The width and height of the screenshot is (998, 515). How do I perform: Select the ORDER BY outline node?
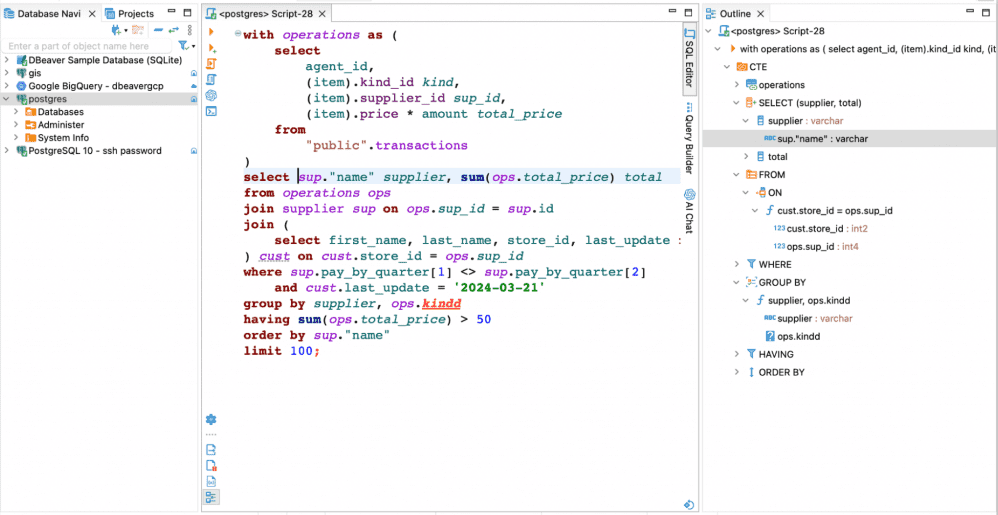click(x=781, y=372)
